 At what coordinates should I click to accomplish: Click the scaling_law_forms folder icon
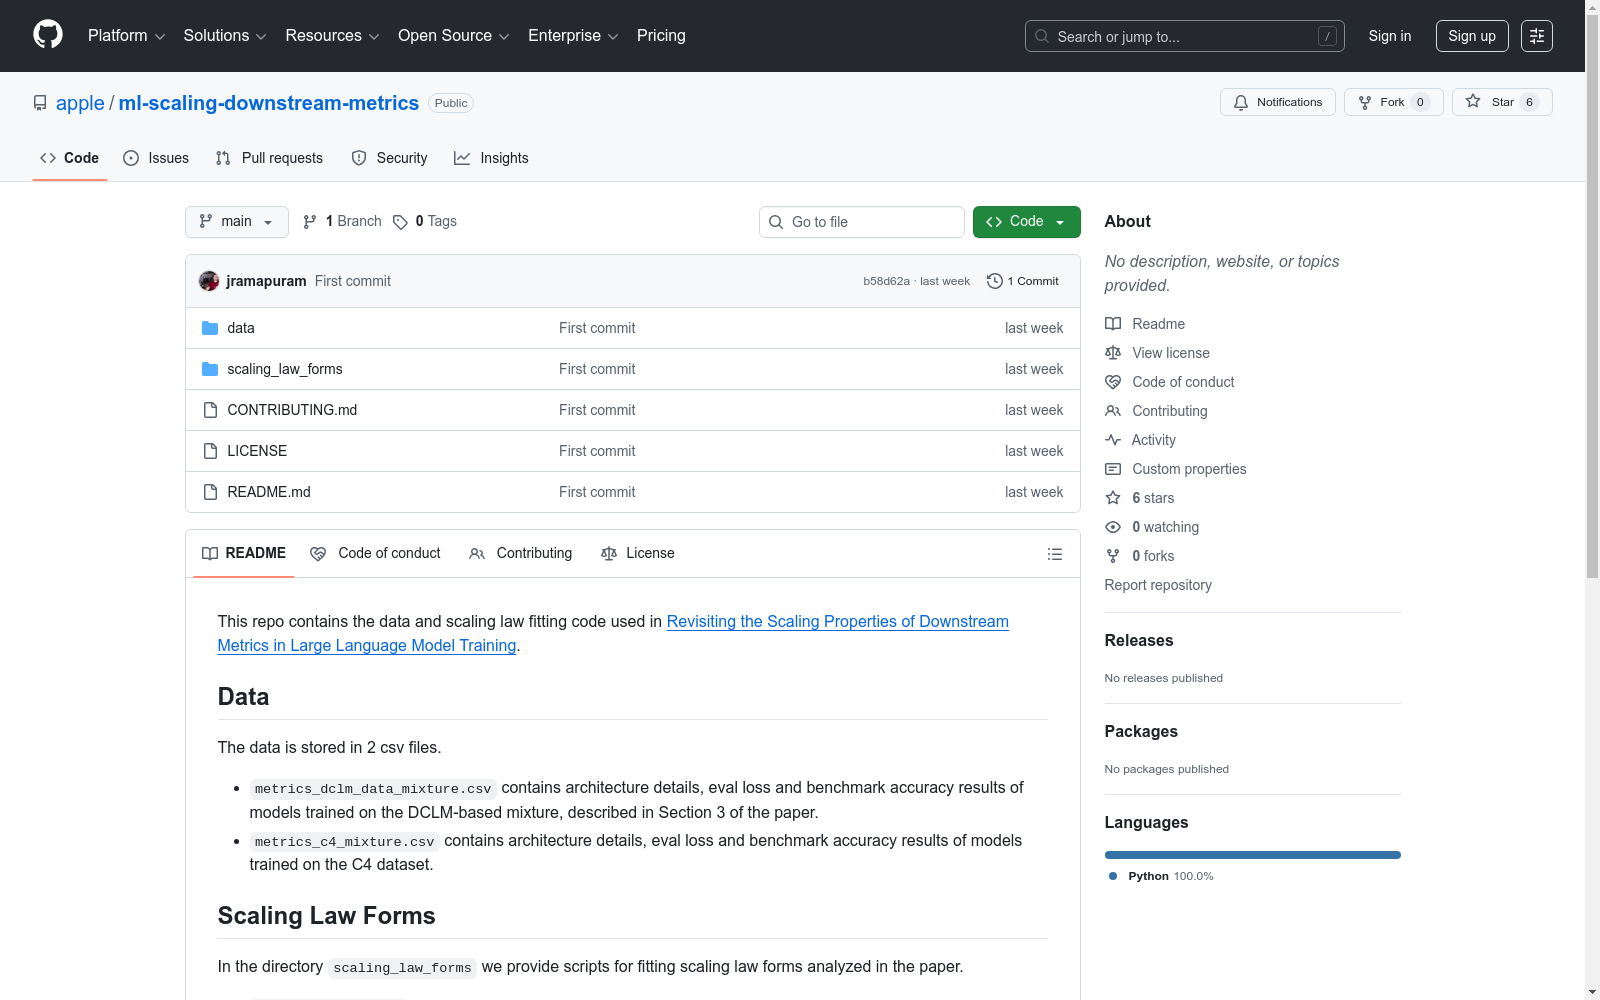(210, 369)
